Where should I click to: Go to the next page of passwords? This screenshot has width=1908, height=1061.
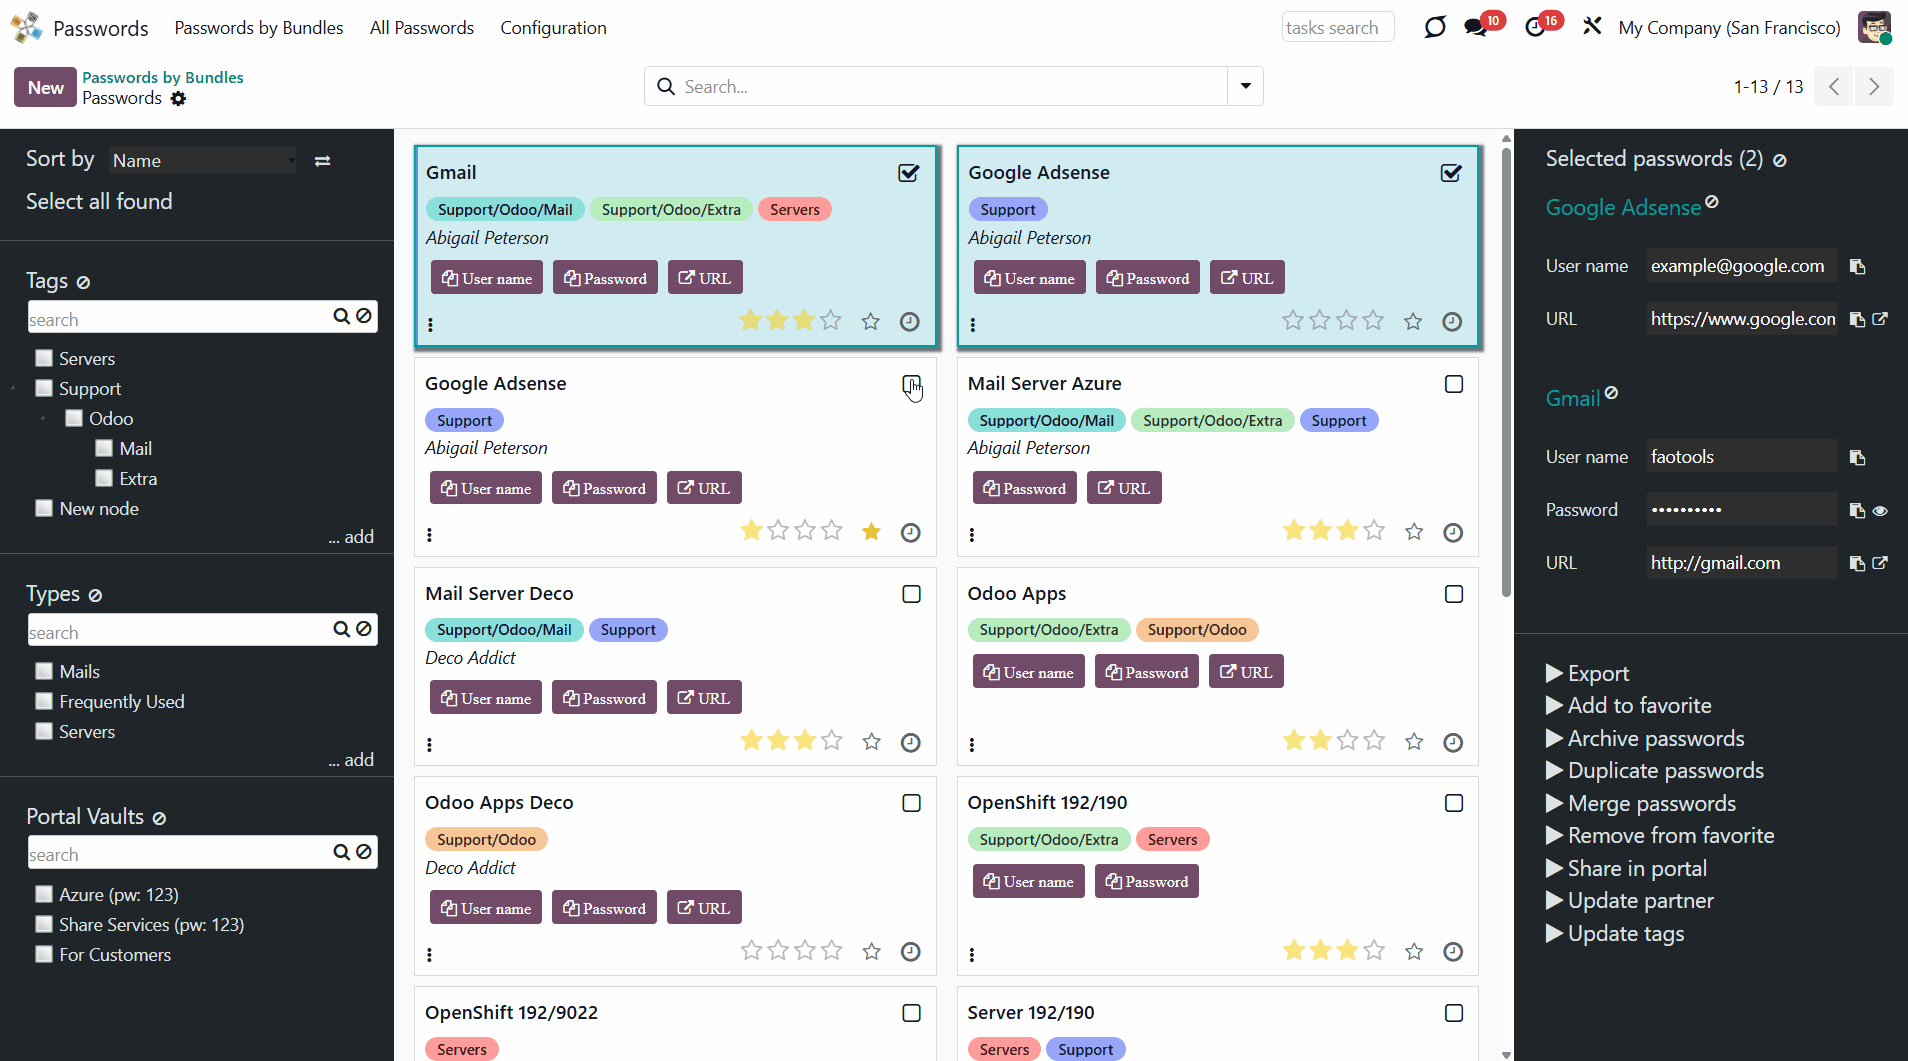(x=1874, y=87)
